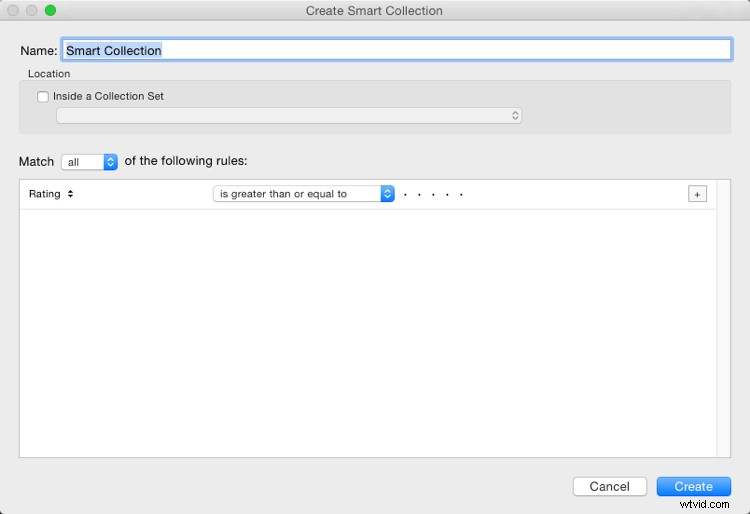Click the empty area of the rules list
Screen dimensions: 750x514
tap(368, 333)
